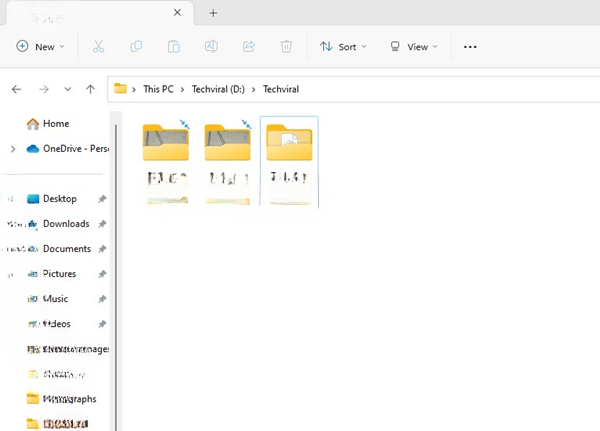Unpin Music using its pin icon

click(x=102, y=299)
